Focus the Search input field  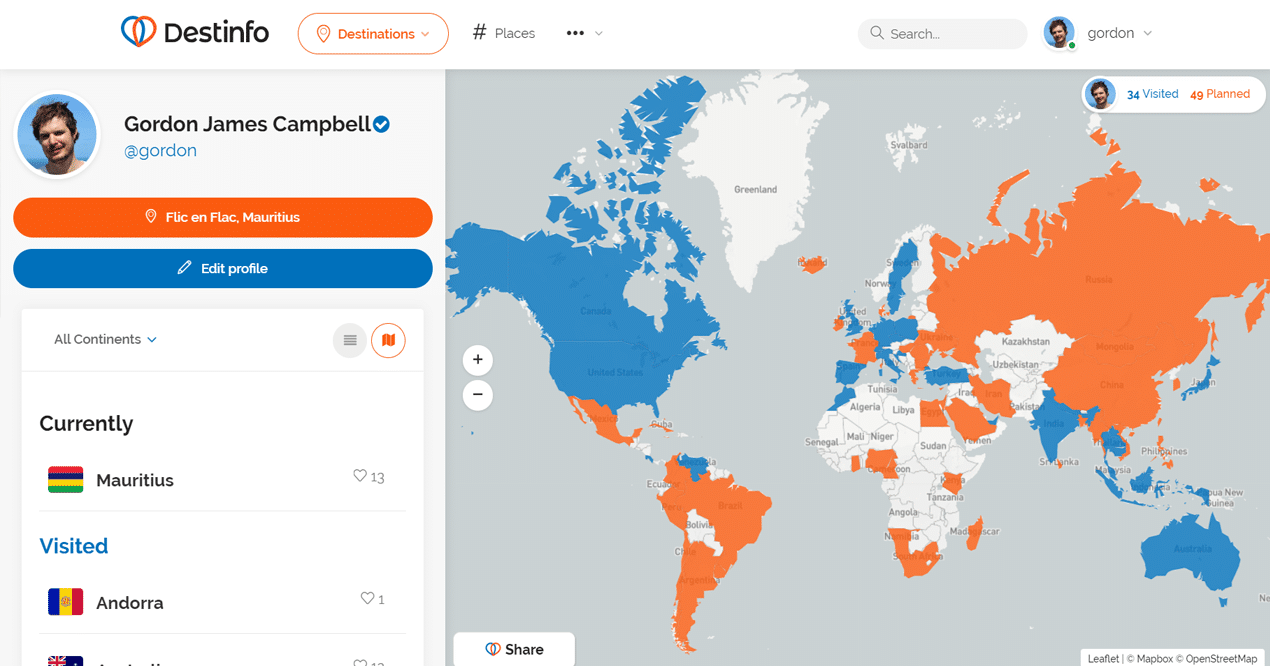pos(942,33)
